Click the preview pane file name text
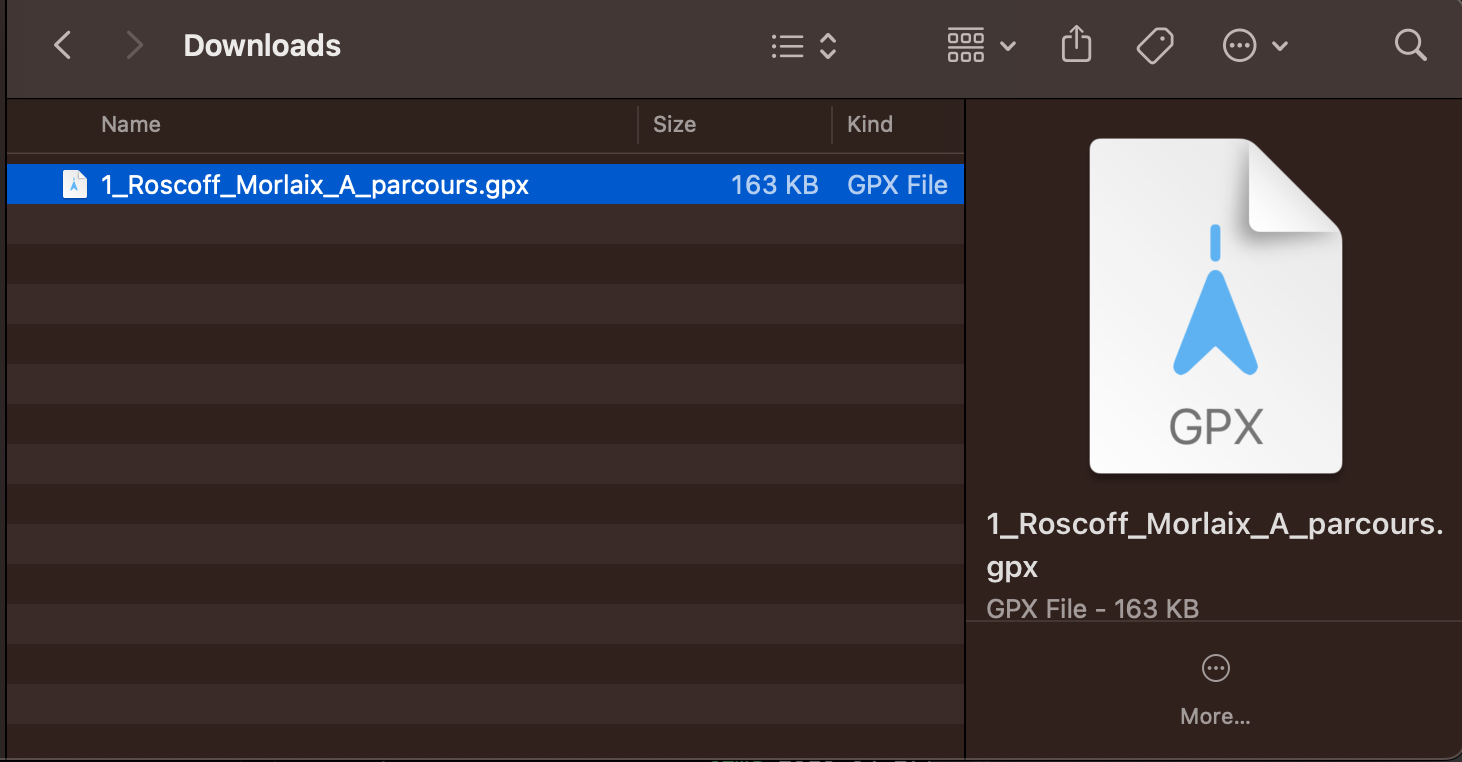Screen dimensions: 1462x762 pyautogui.click(x=1214, y=545)
